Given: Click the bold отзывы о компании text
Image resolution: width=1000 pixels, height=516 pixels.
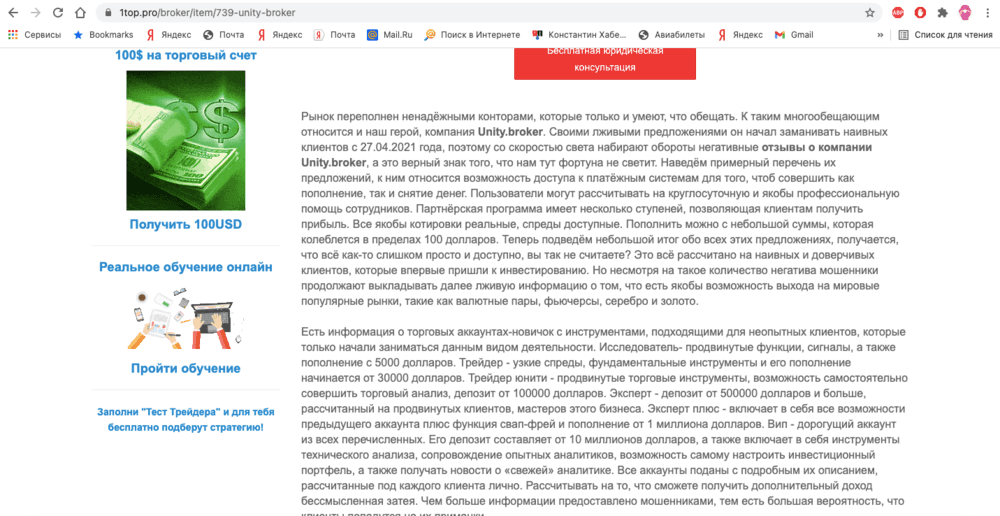Looking at the screenshot, I should pyautogui.click(x=817, y=147).
